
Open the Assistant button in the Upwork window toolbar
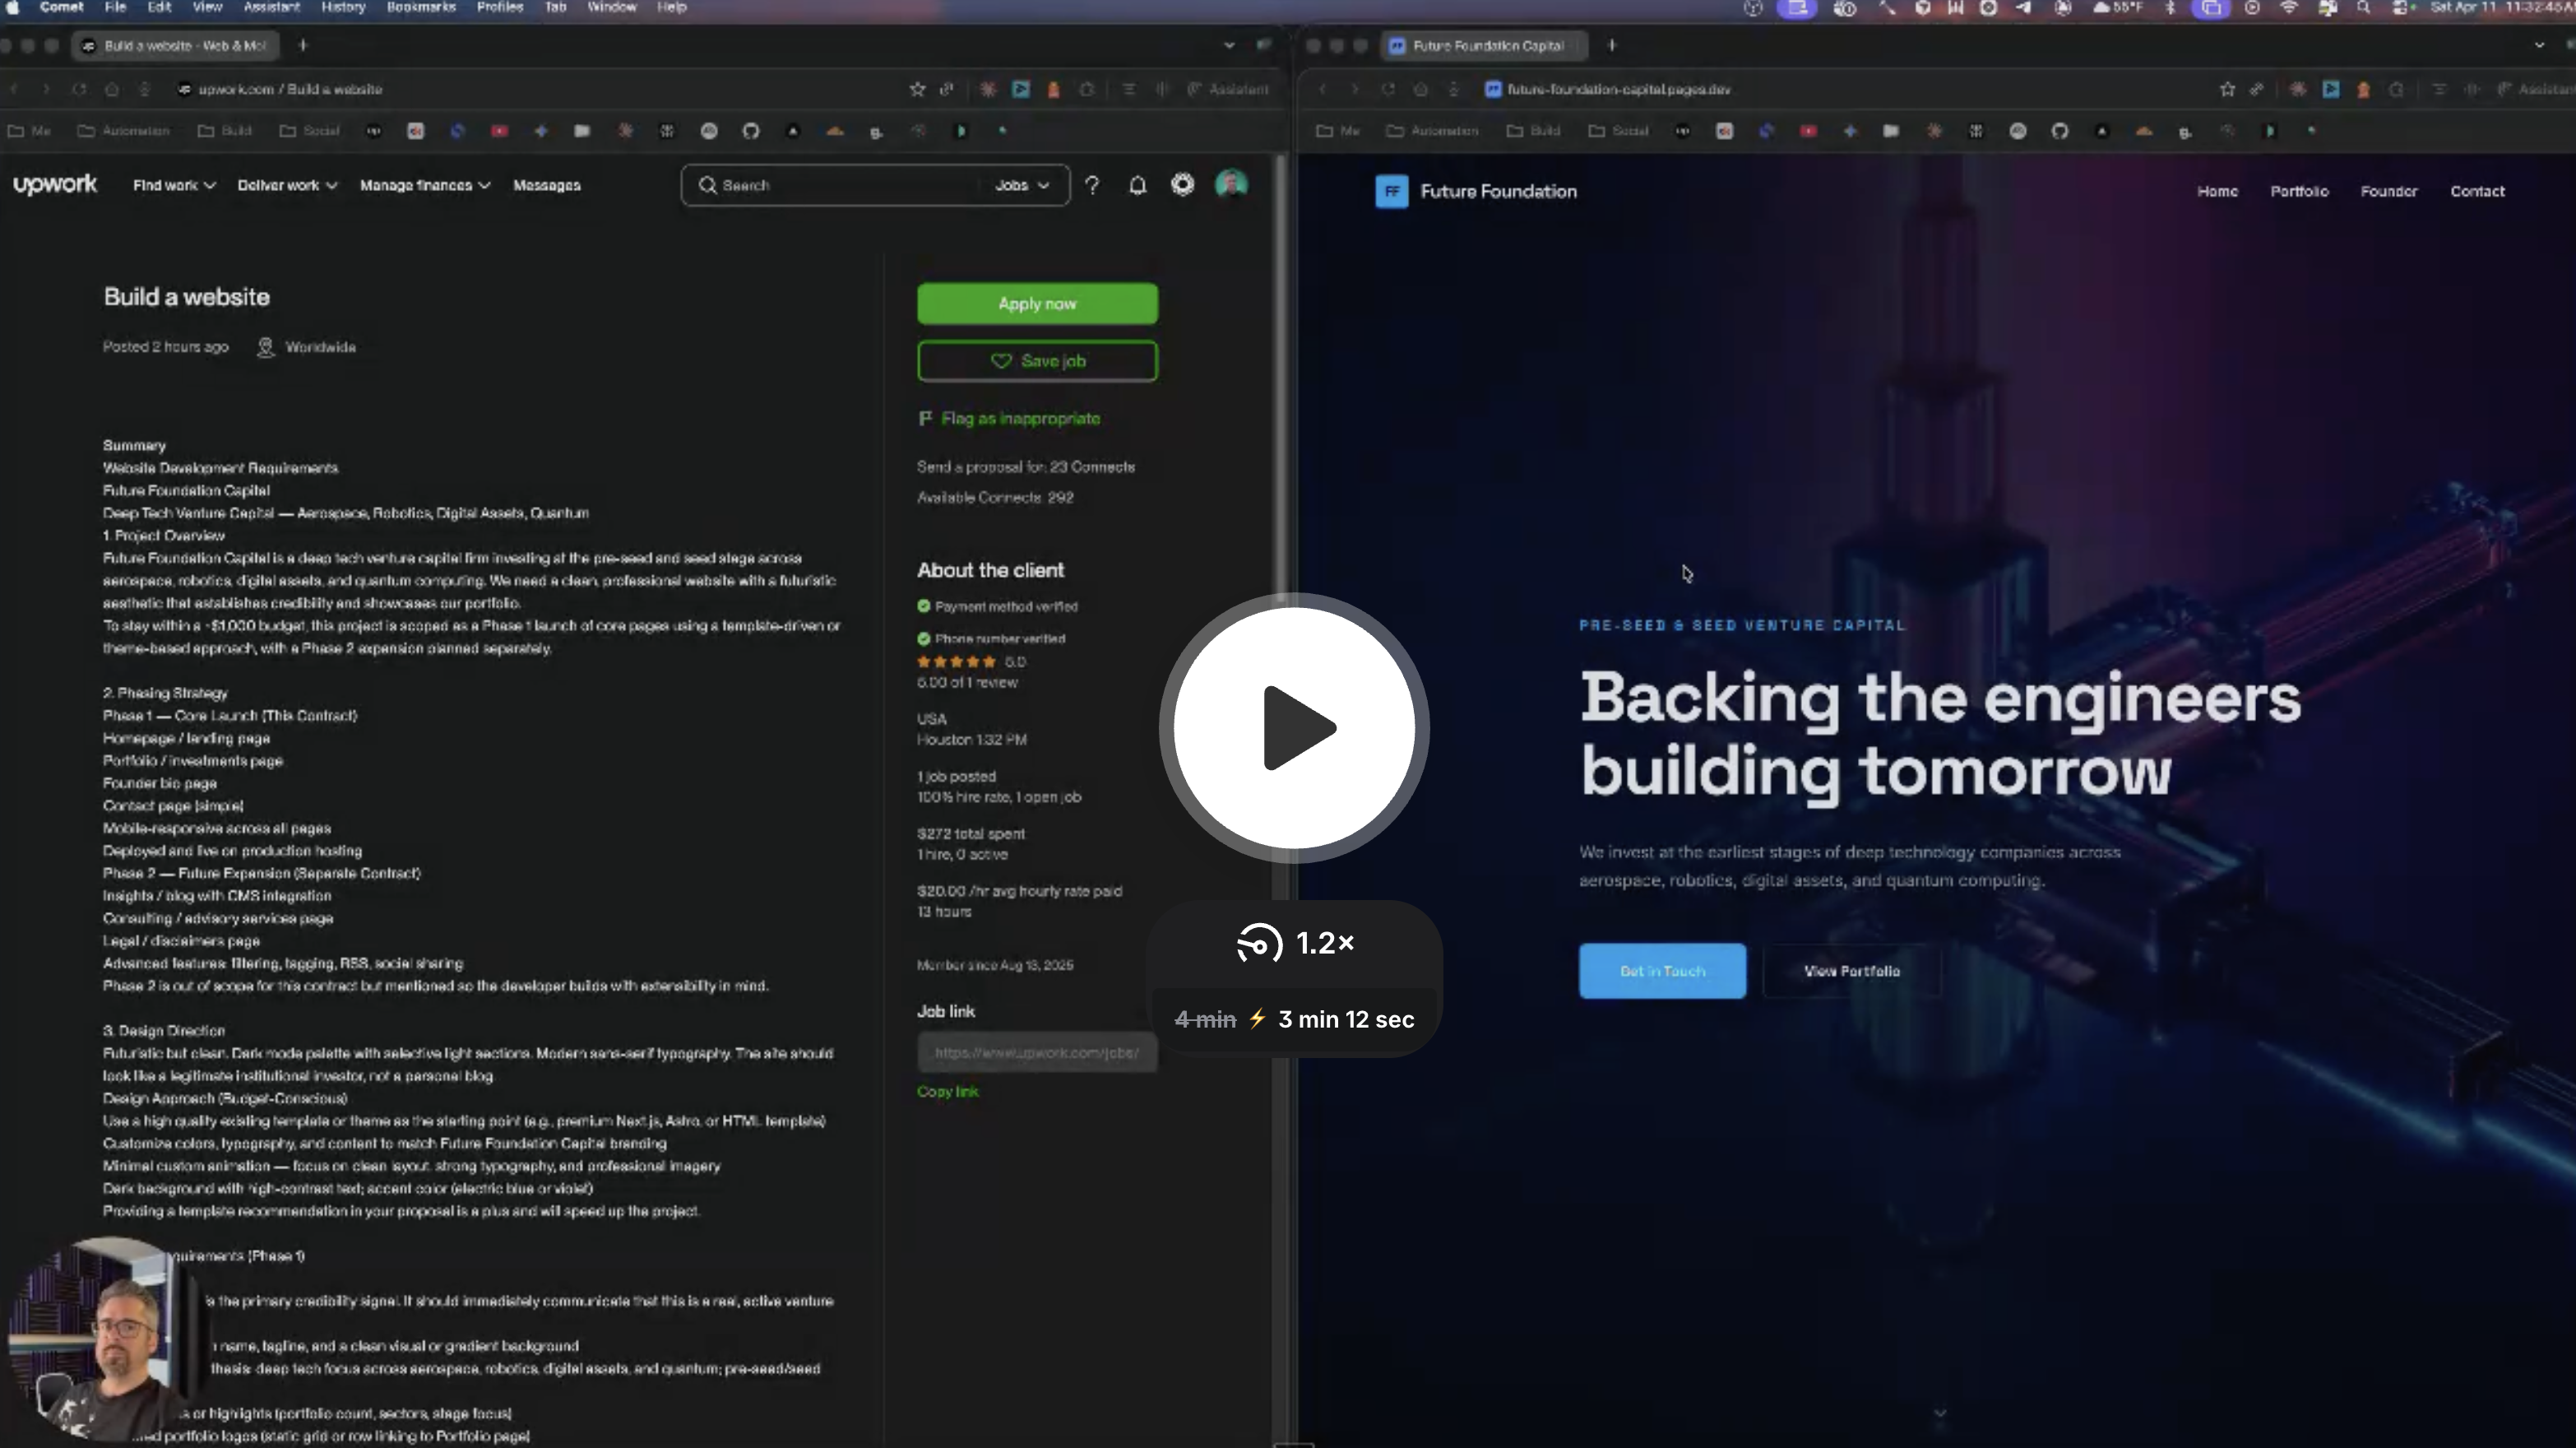1228,89
